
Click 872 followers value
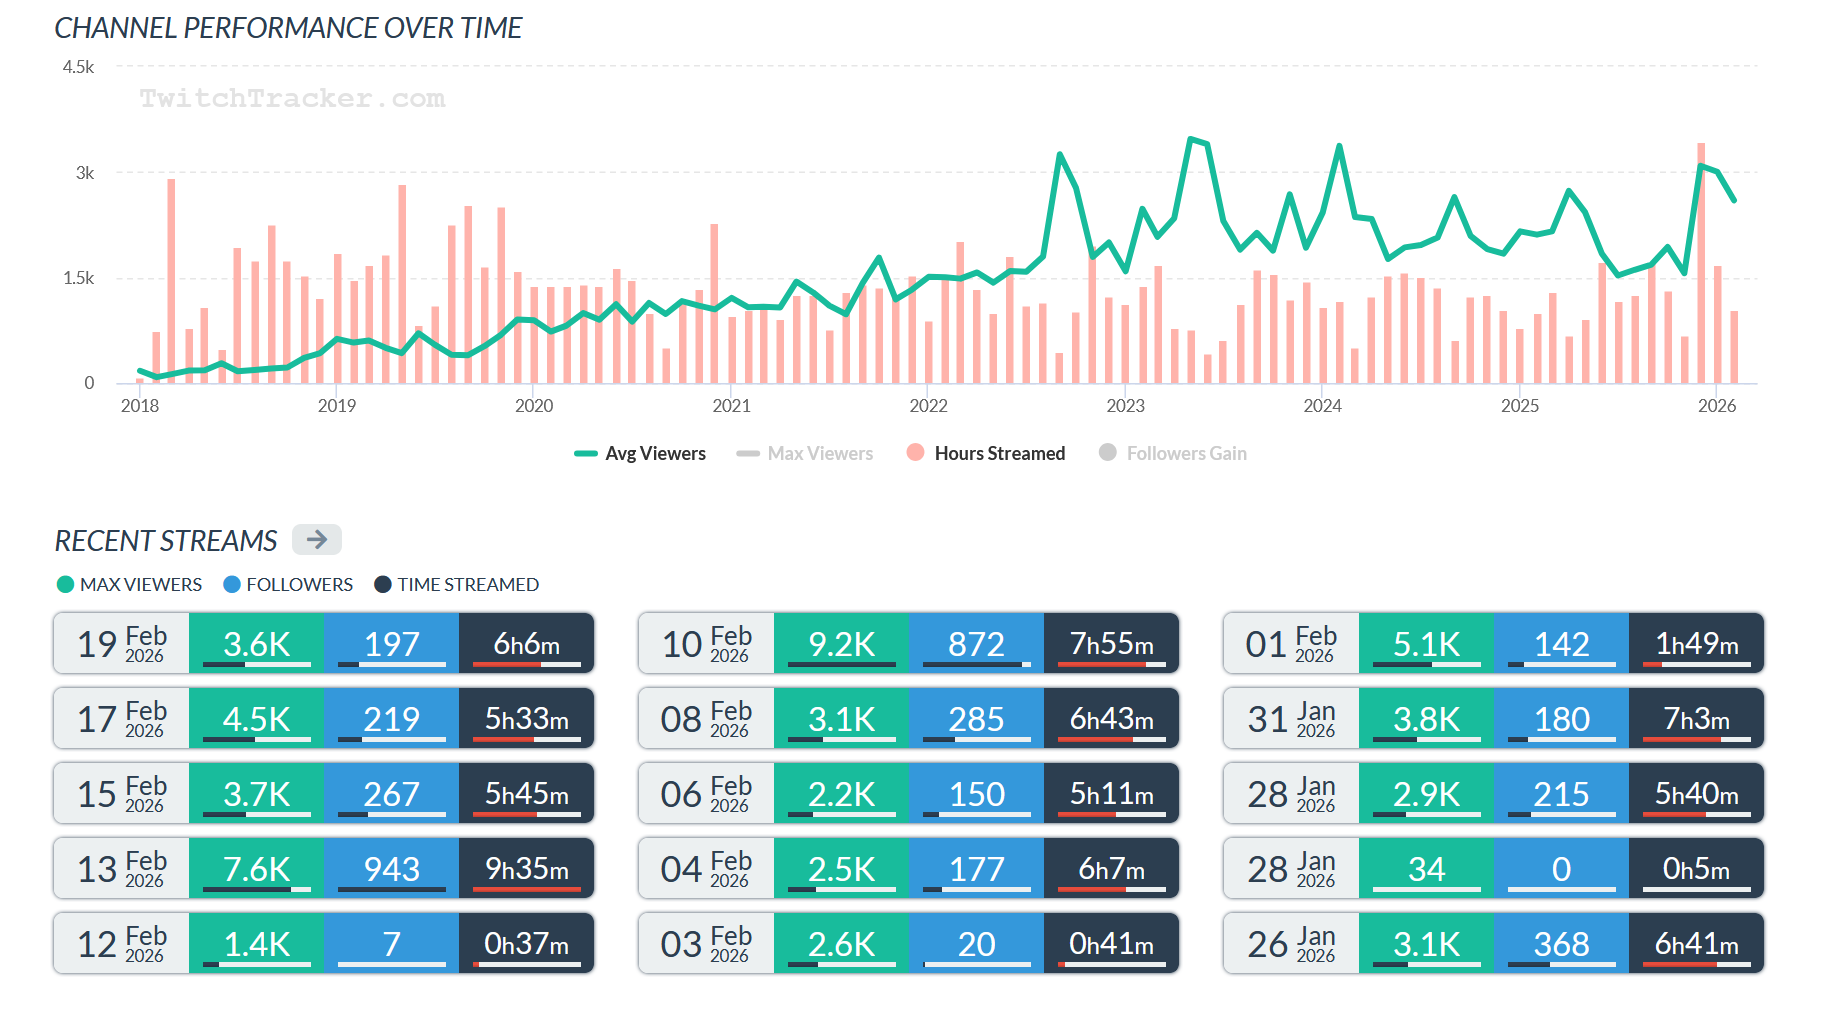[x=976, y=643]
